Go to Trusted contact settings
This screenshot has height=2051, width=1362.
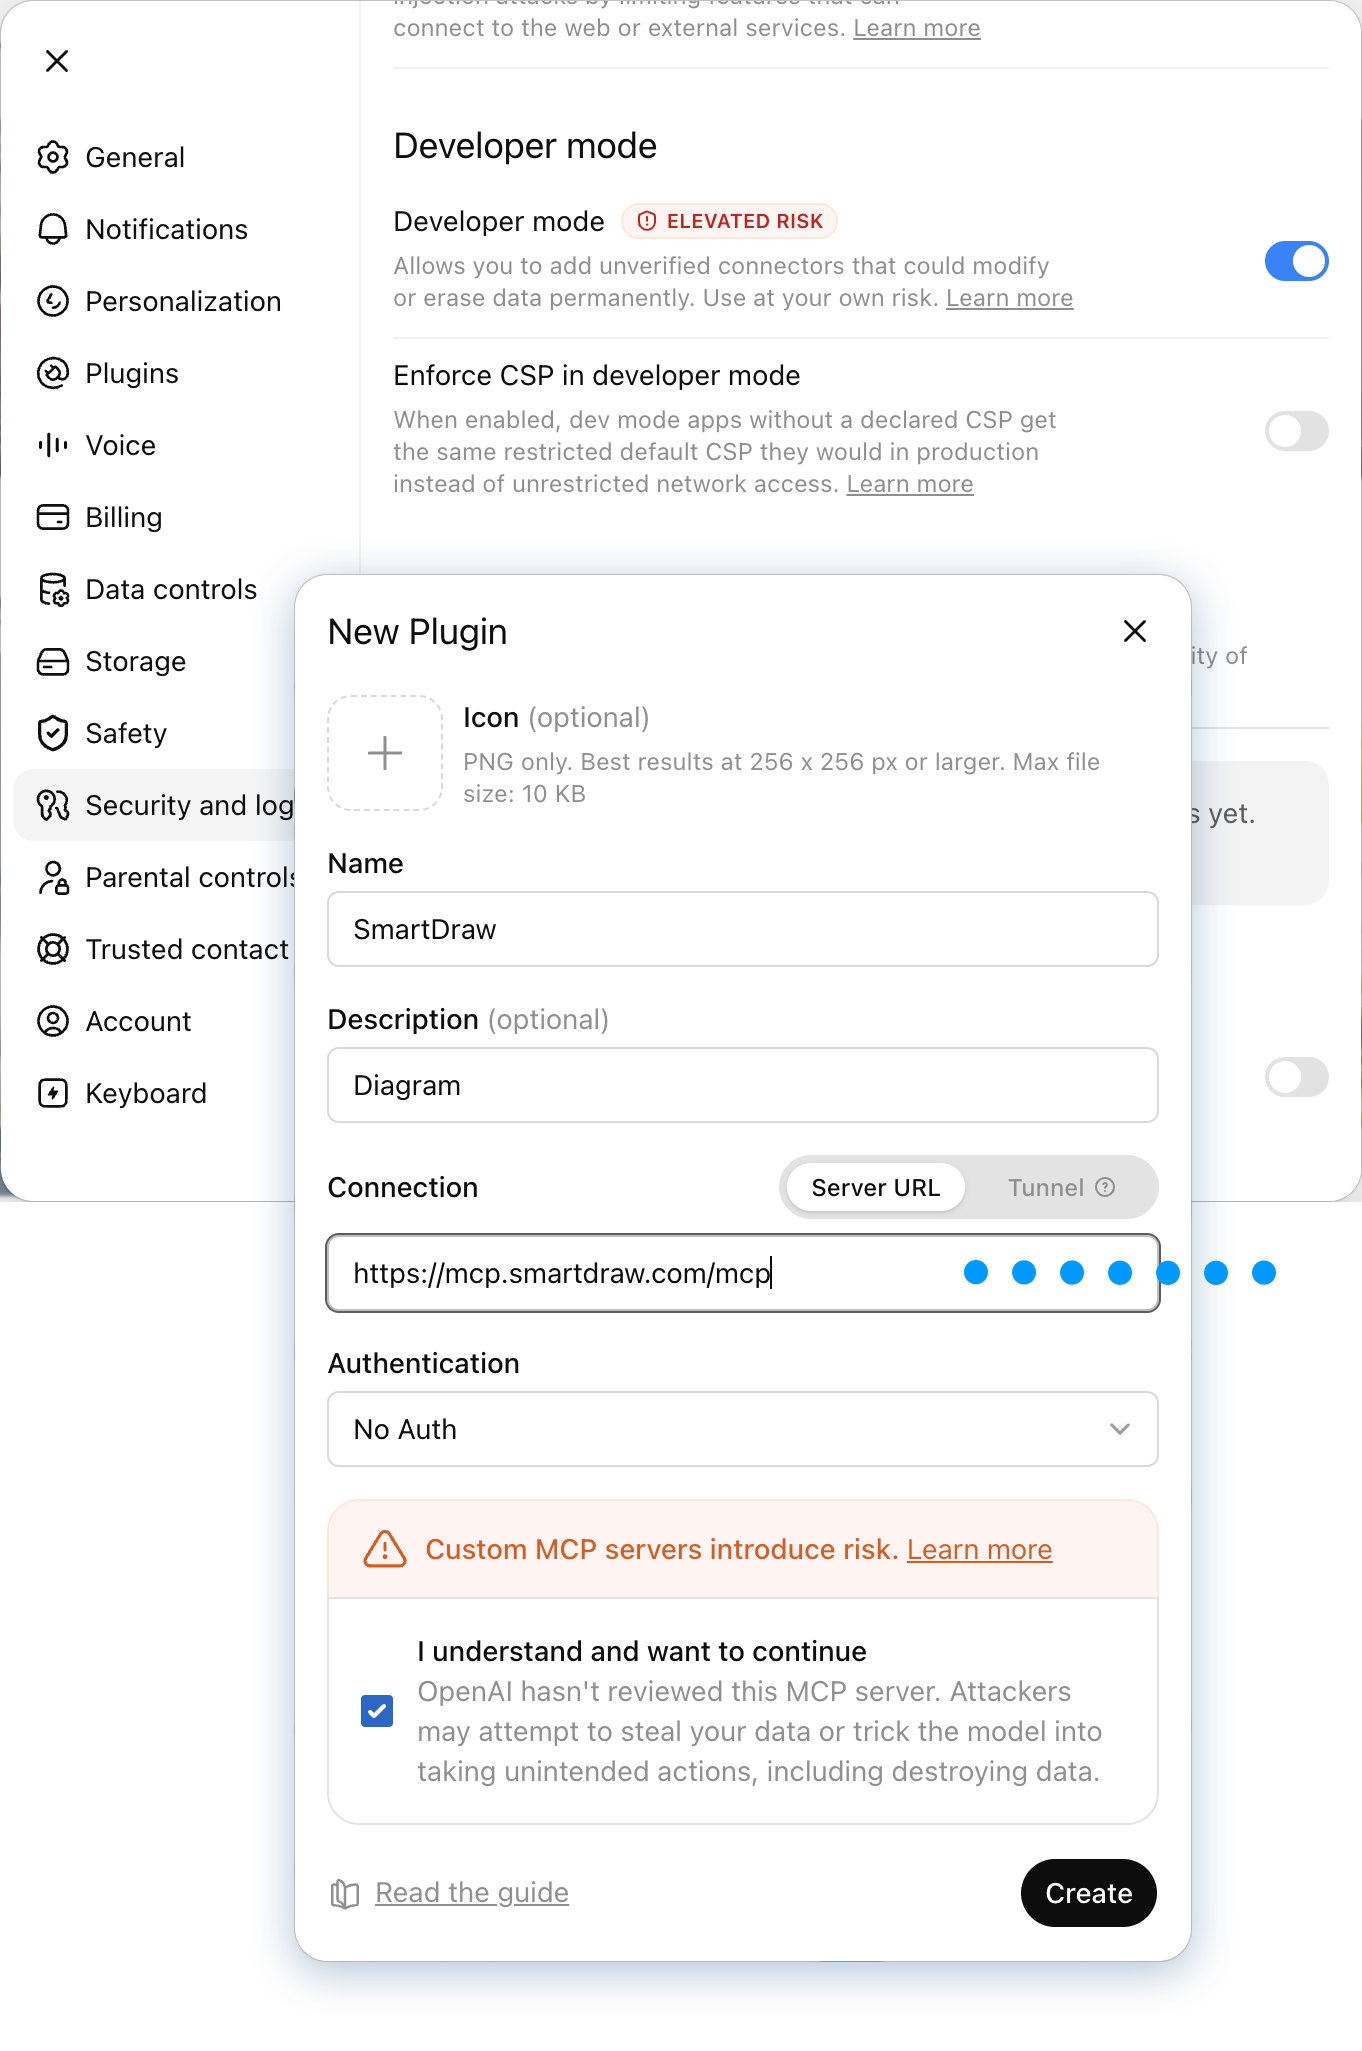click(187, 949)
